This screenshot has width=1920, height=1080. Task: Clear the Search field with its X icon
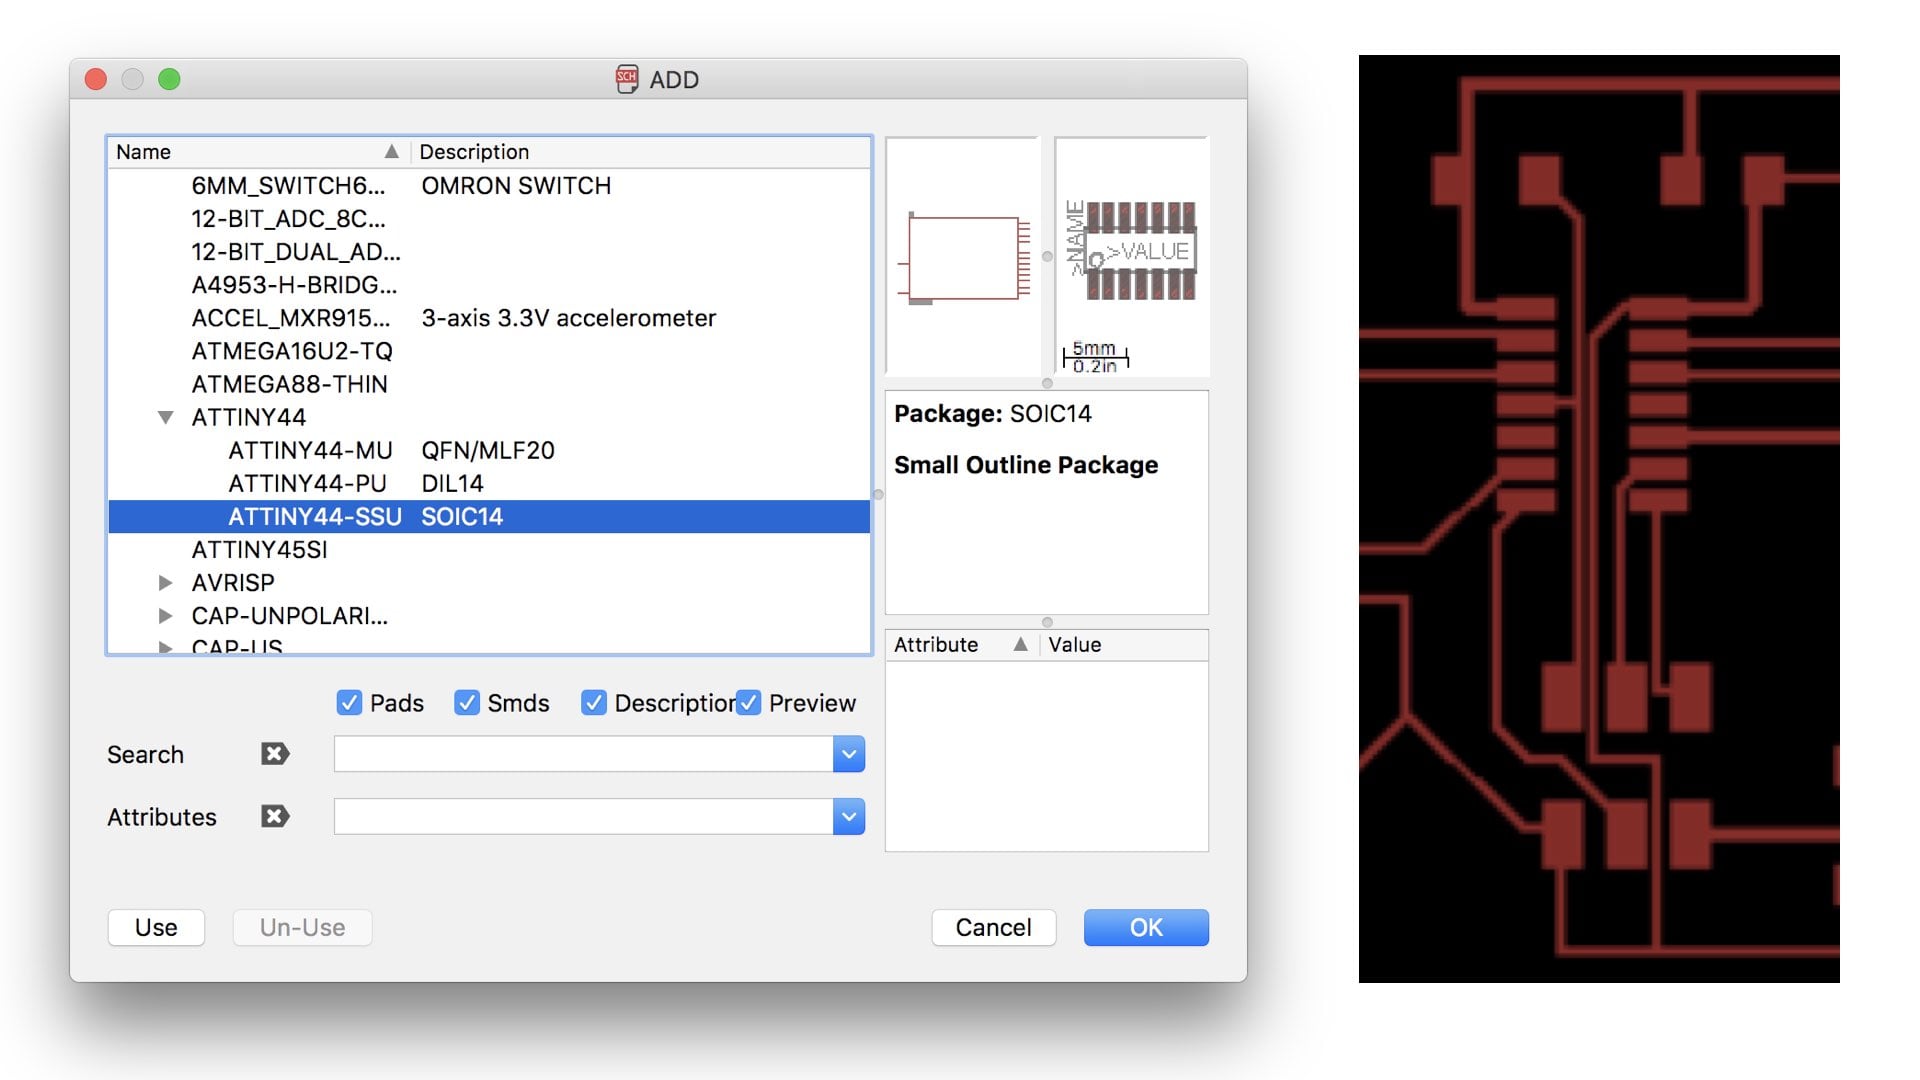click(275, 754)
